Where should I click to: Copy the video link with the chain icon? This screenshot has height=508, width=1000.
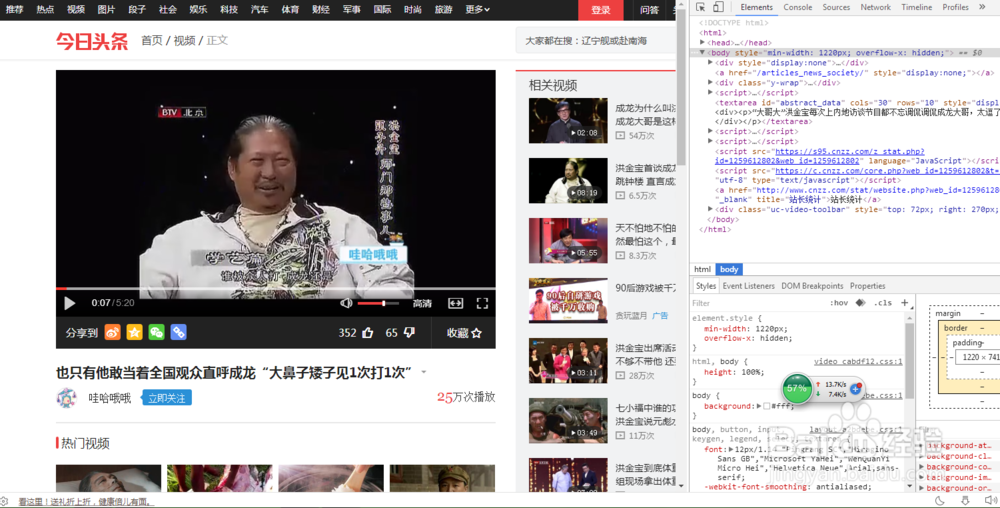179,332
